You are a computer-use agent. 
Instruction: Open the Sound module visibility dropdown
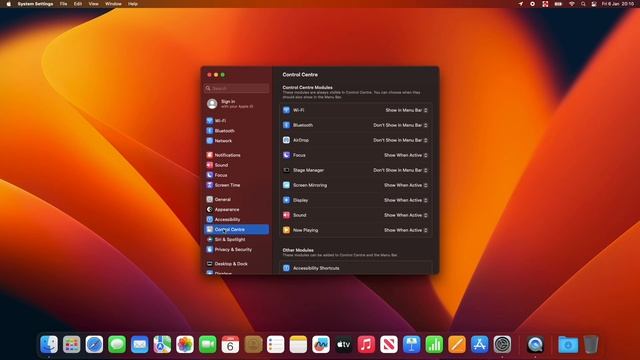click(406, 215)
